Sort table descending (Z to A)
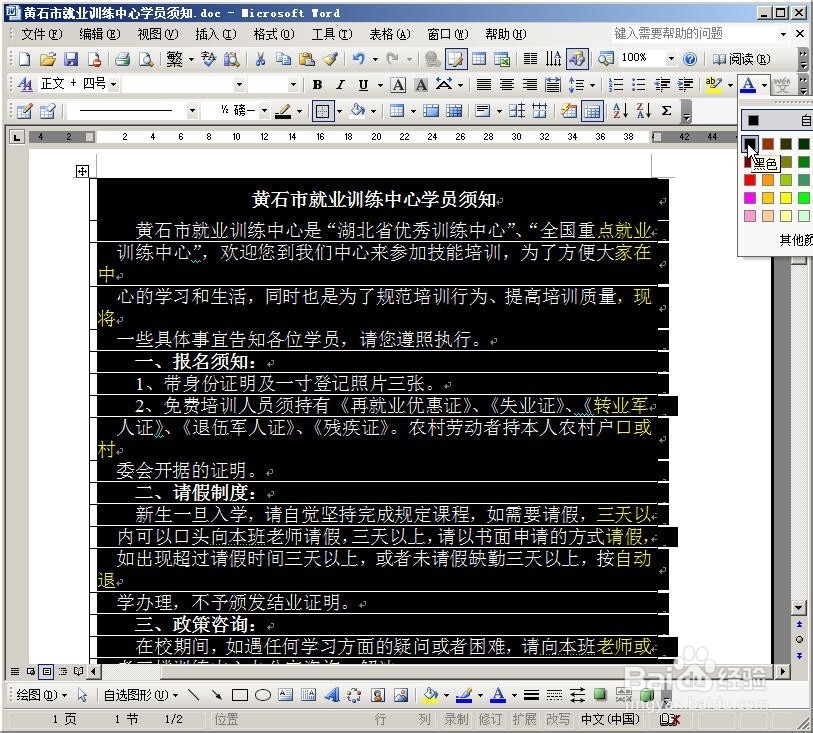 point(644,110)
